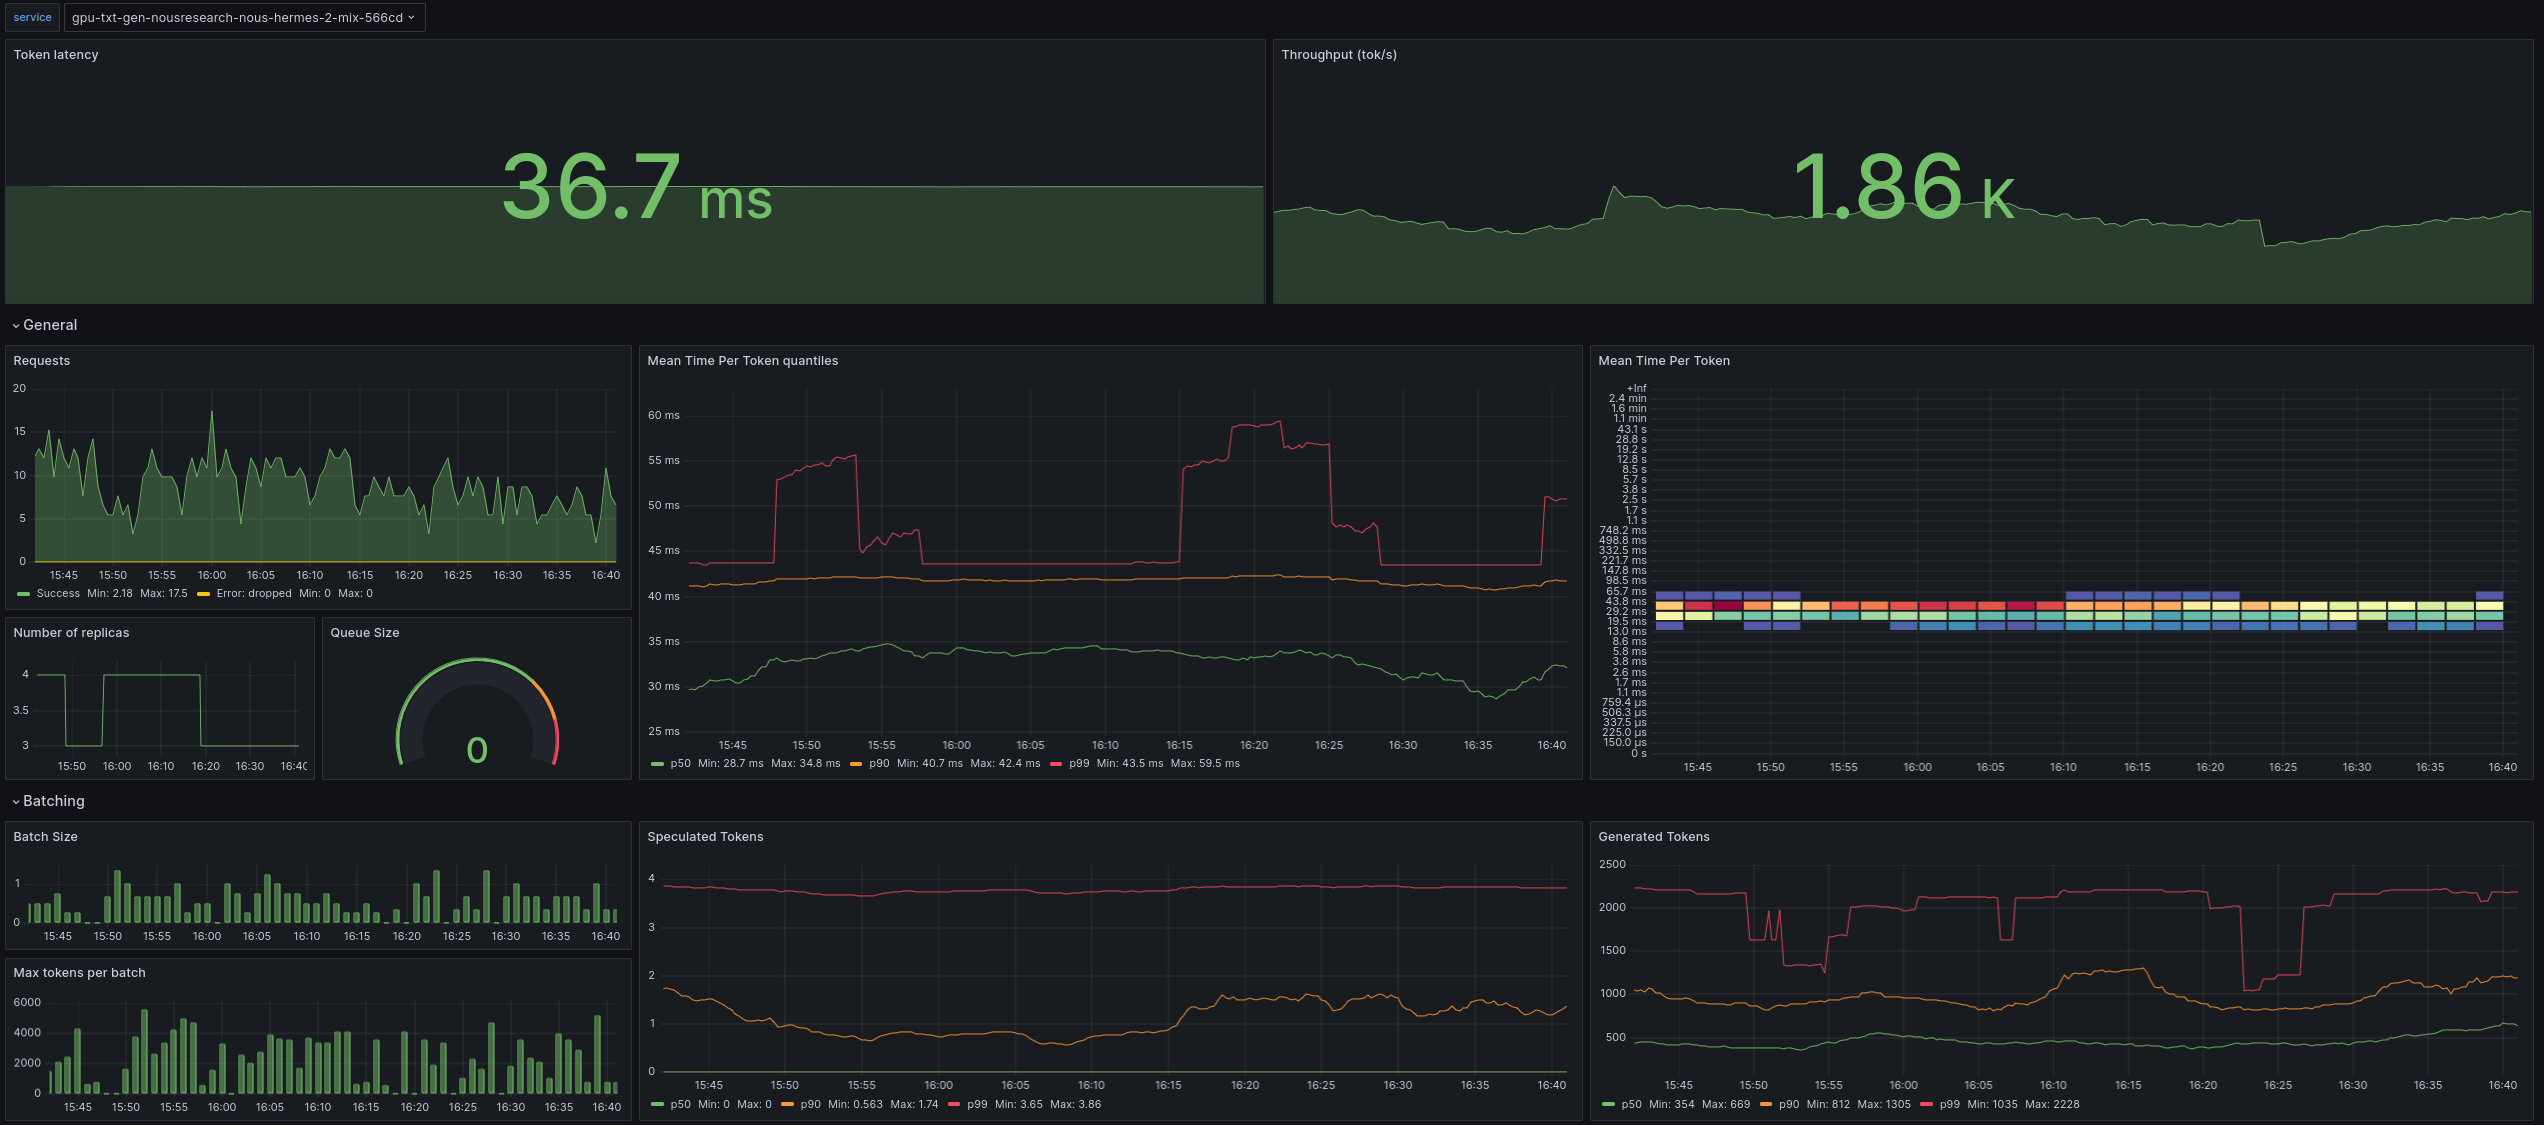
Task: Click orange p90 marker in Generated Tokens legend
Action: (1766, 1105)
